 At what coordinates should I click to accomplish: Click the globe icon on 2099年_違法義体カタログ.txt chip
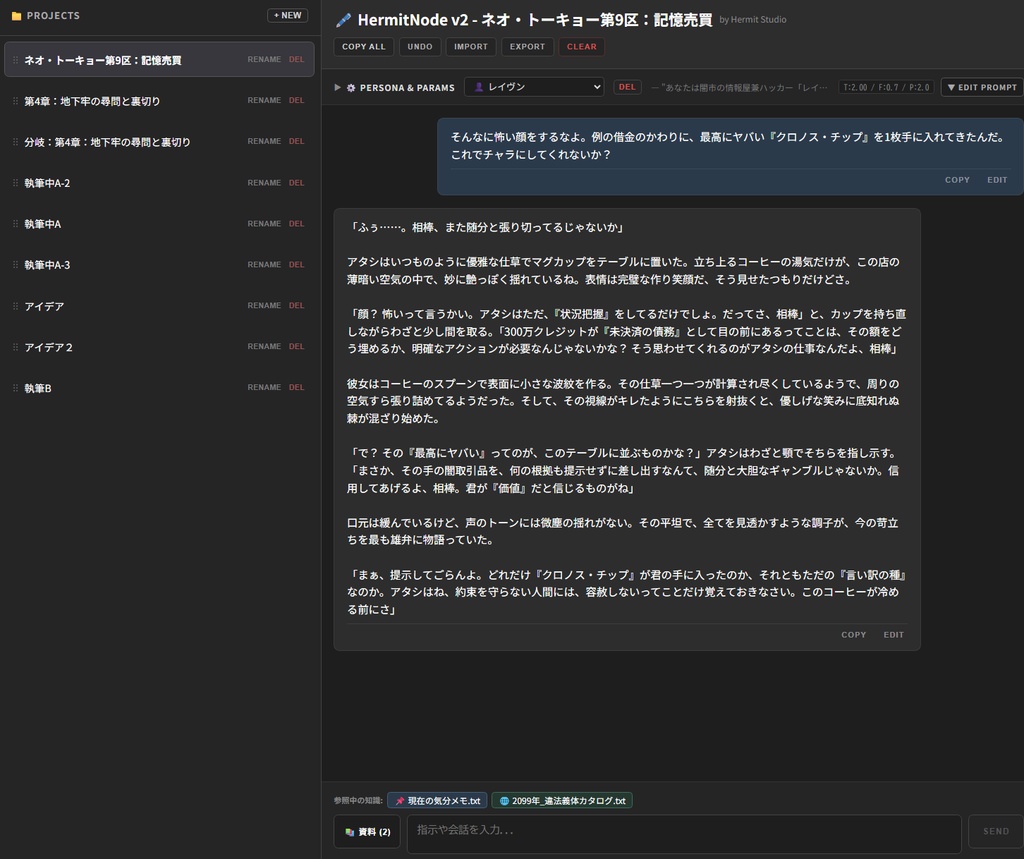[504, 801]
